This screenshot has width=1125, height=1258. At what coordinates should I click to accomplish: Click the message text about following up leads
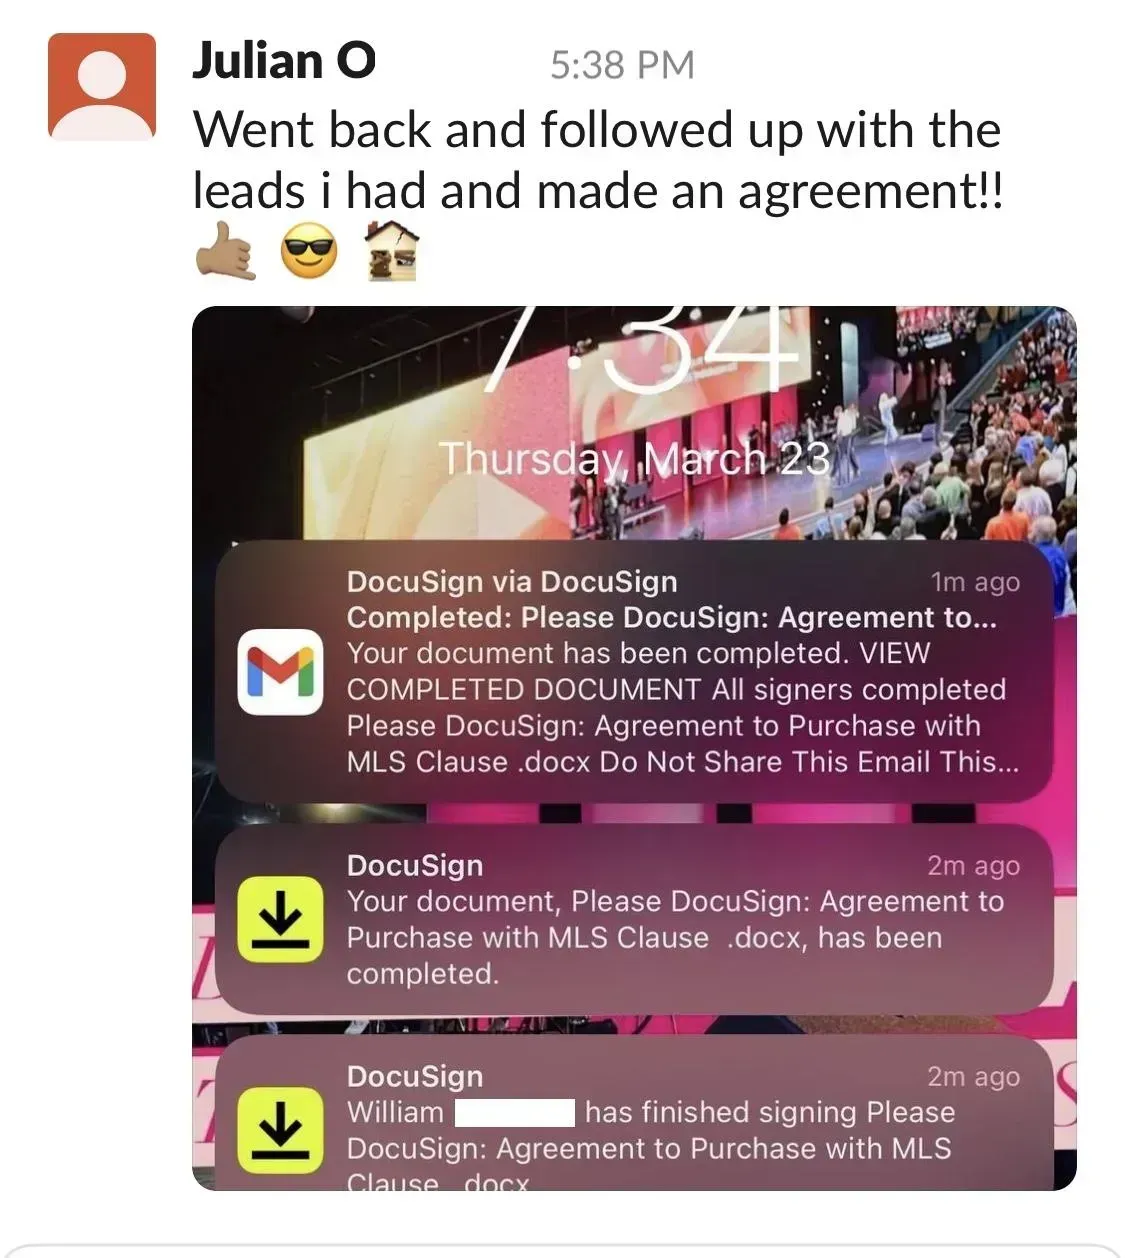pyautogui.click(x=598, y=160)
